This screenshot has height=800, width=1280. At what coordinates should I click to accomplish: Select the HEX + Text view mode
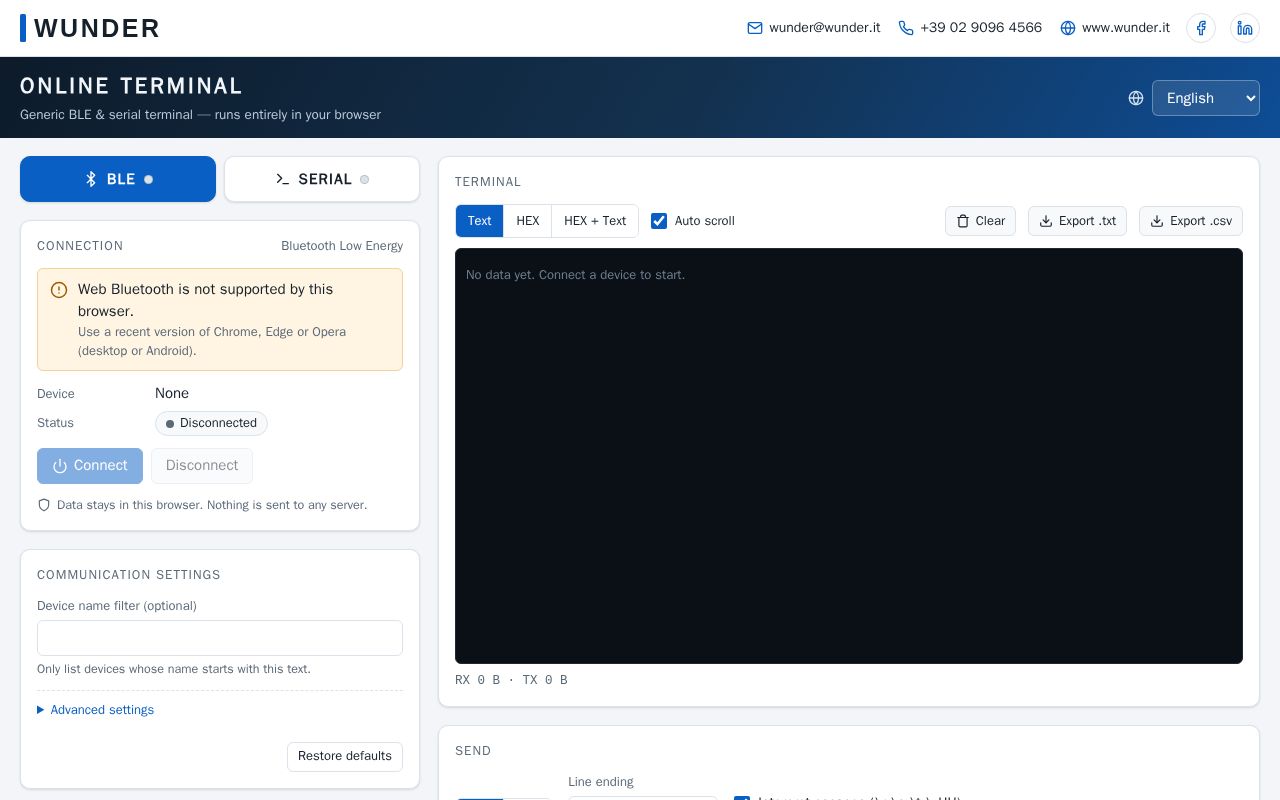tap(595, 221)
